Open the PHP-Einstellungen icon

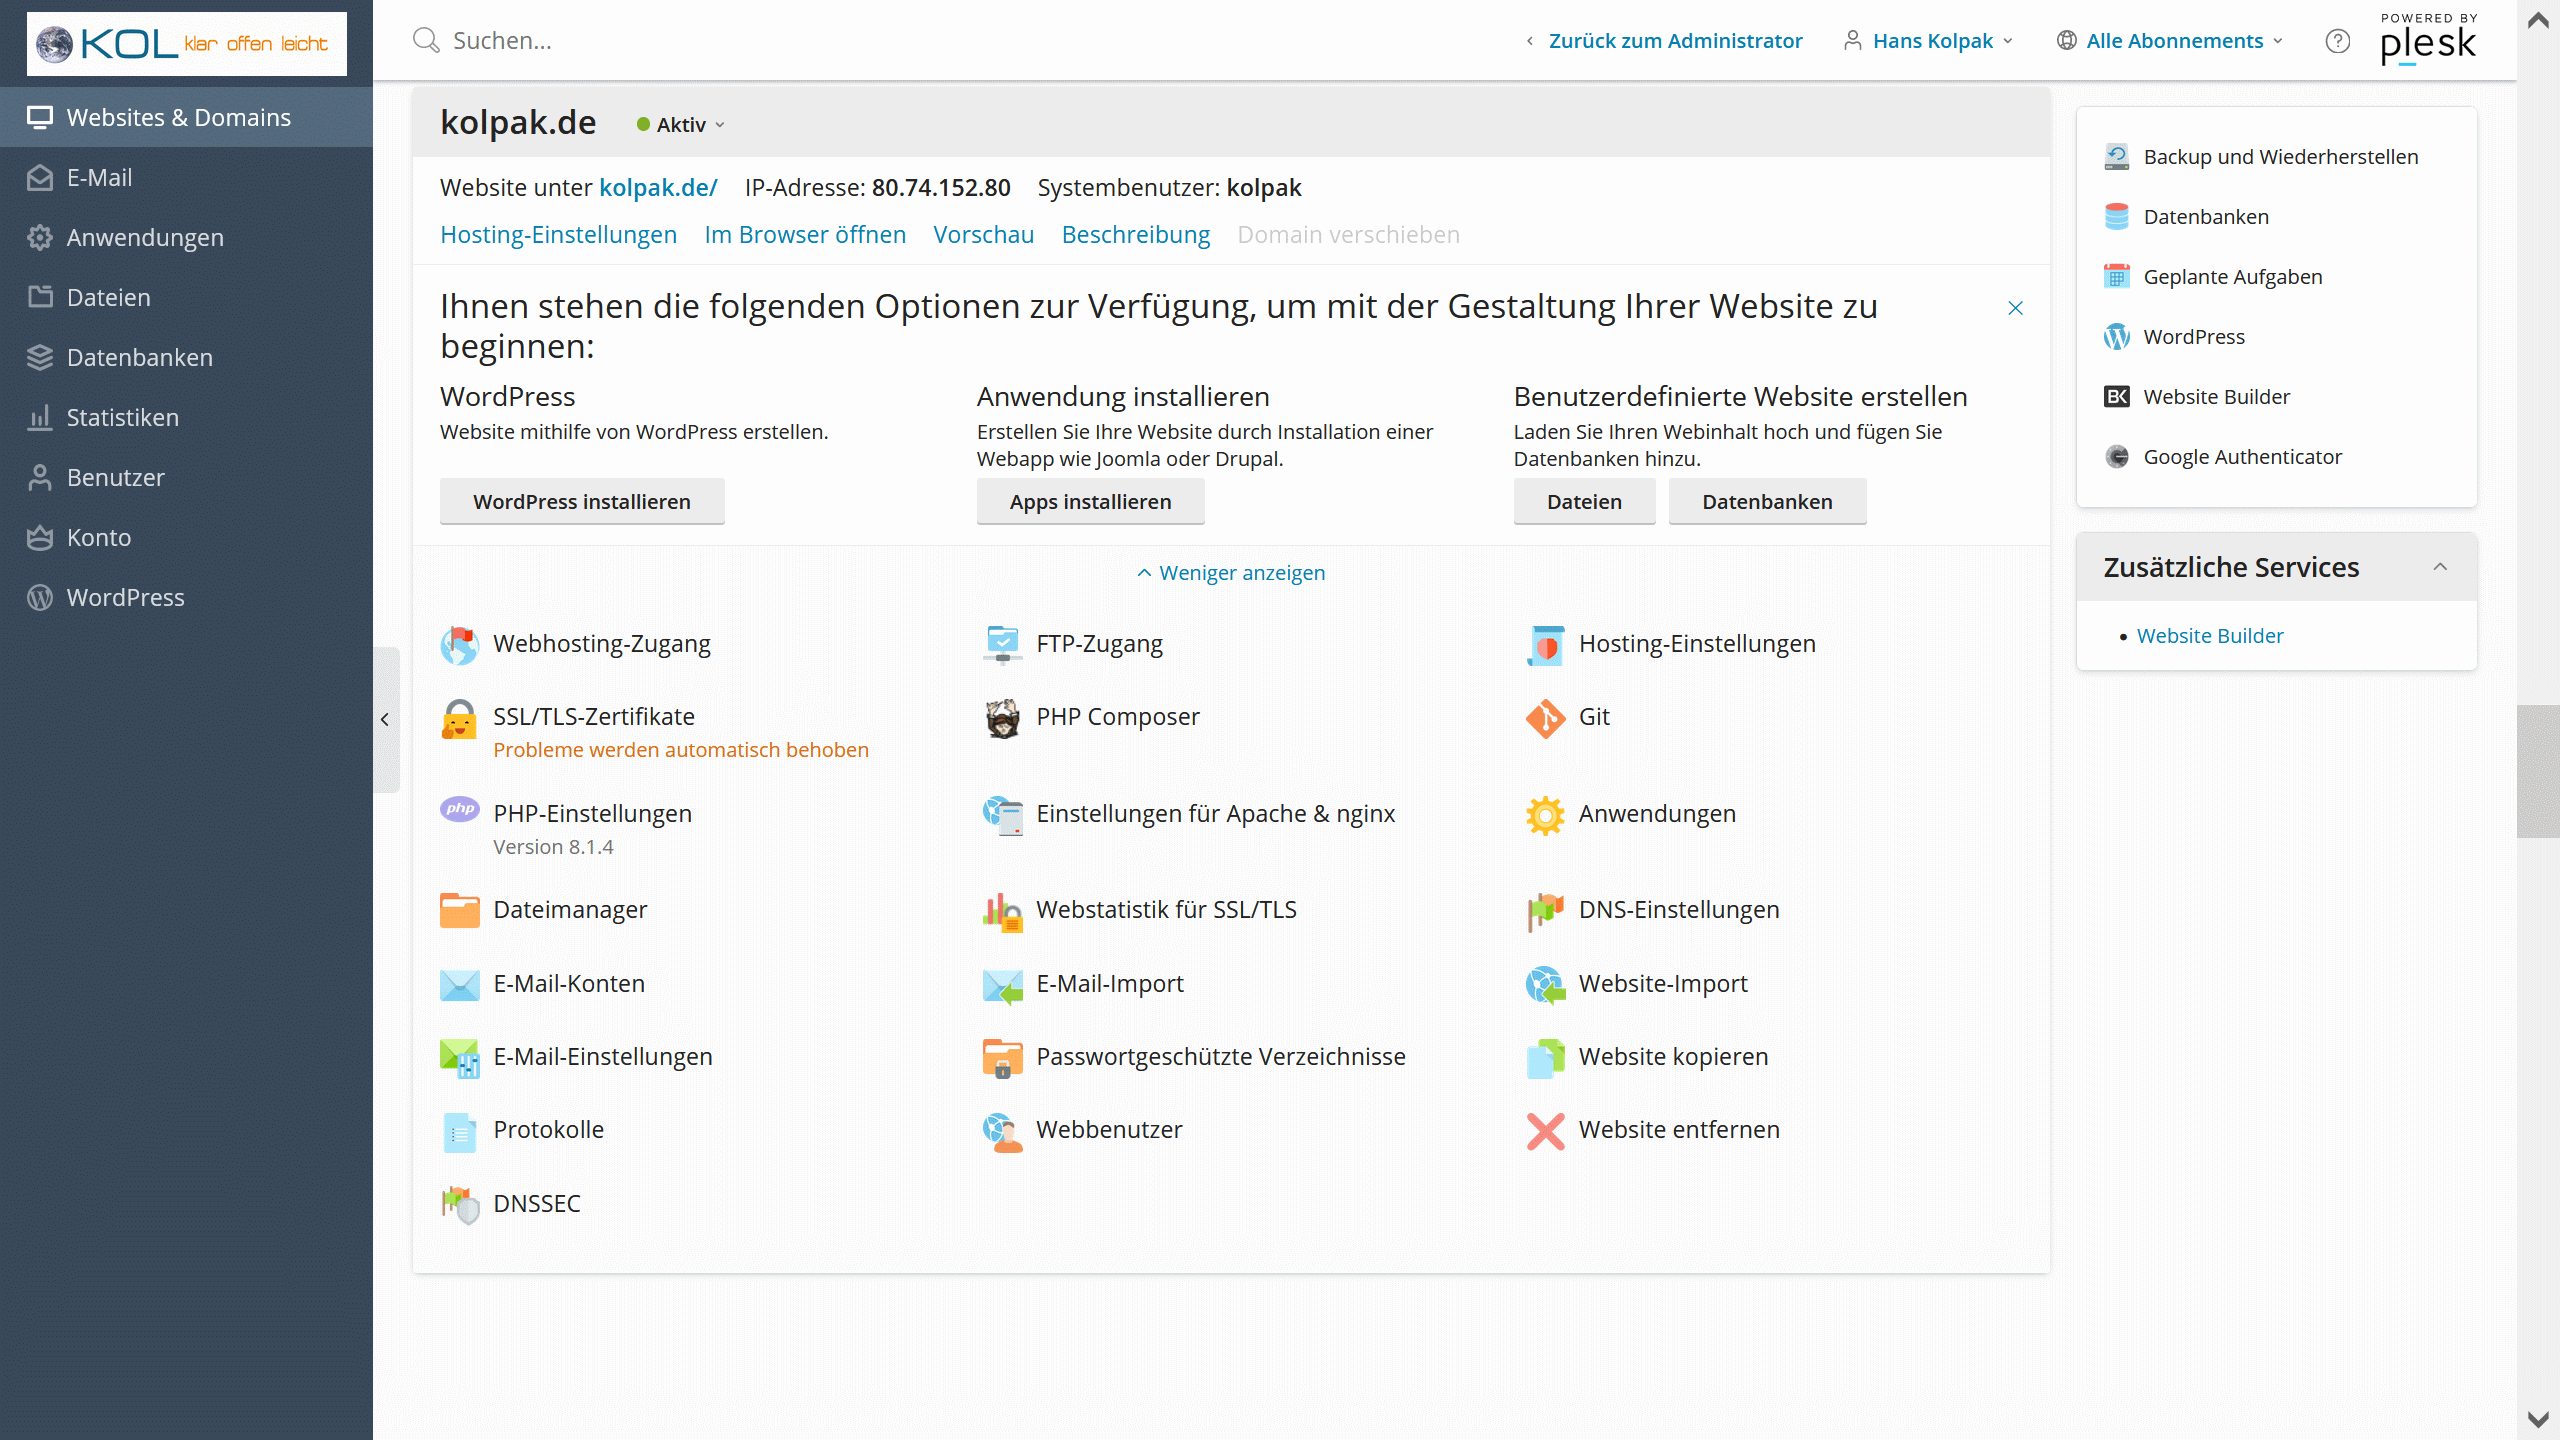click(459, 809)
